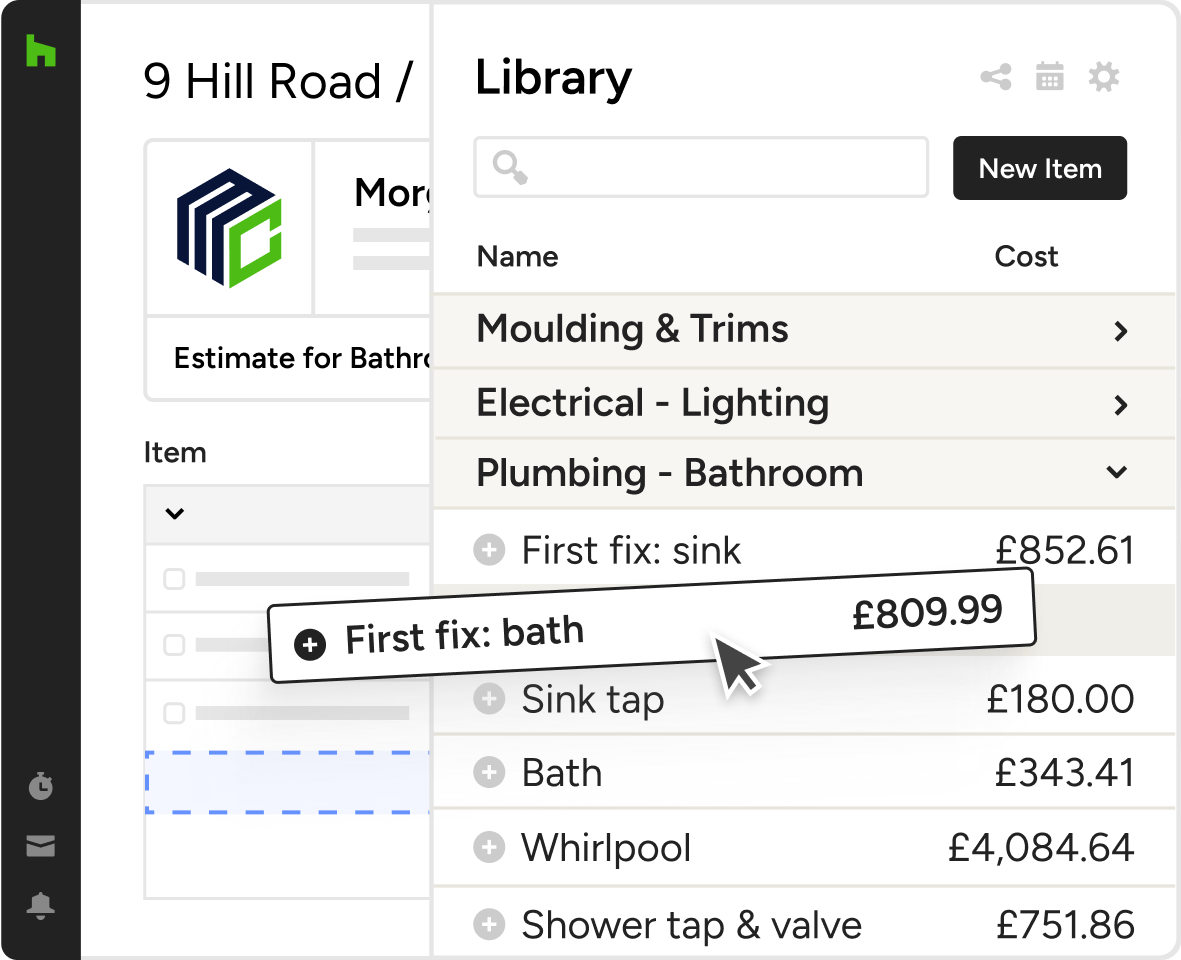Image resolution: width=1181 pixels, height=960 pixels.
Task: Open Library settings gear
Action: point(1104,77)
